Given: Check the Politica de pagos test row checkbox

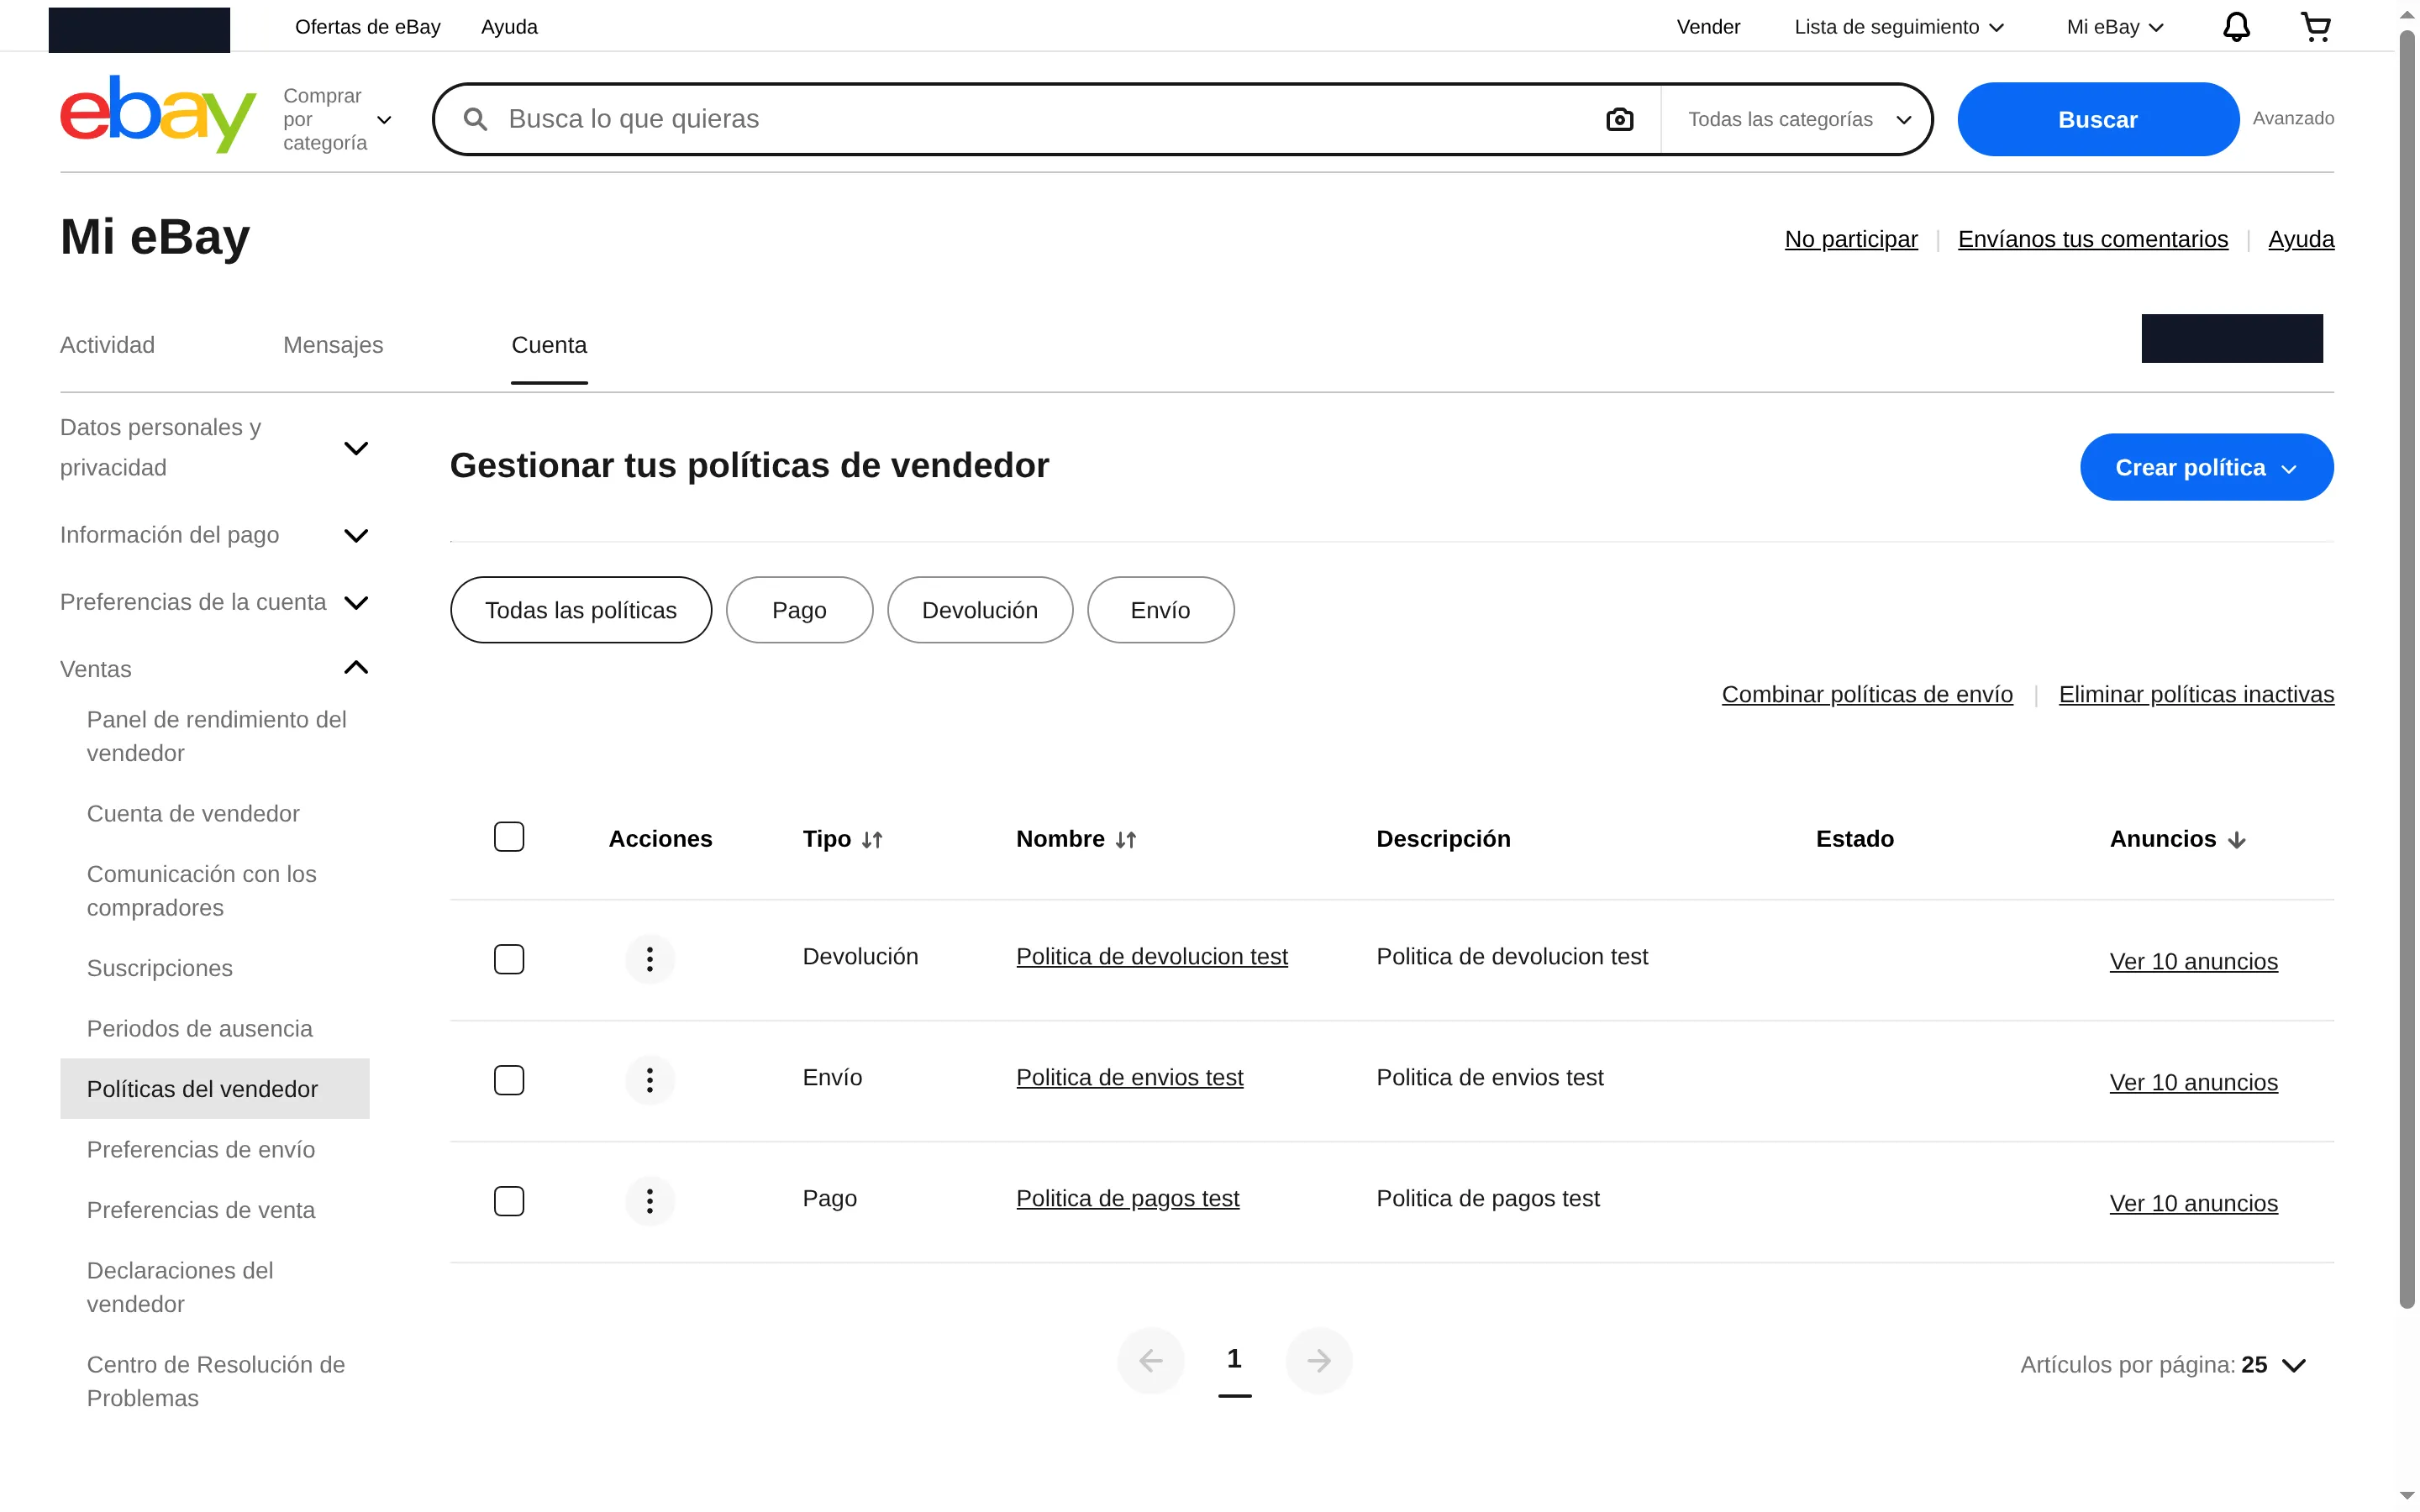Looking at the screenshot, I should [x=509, y=1201].
